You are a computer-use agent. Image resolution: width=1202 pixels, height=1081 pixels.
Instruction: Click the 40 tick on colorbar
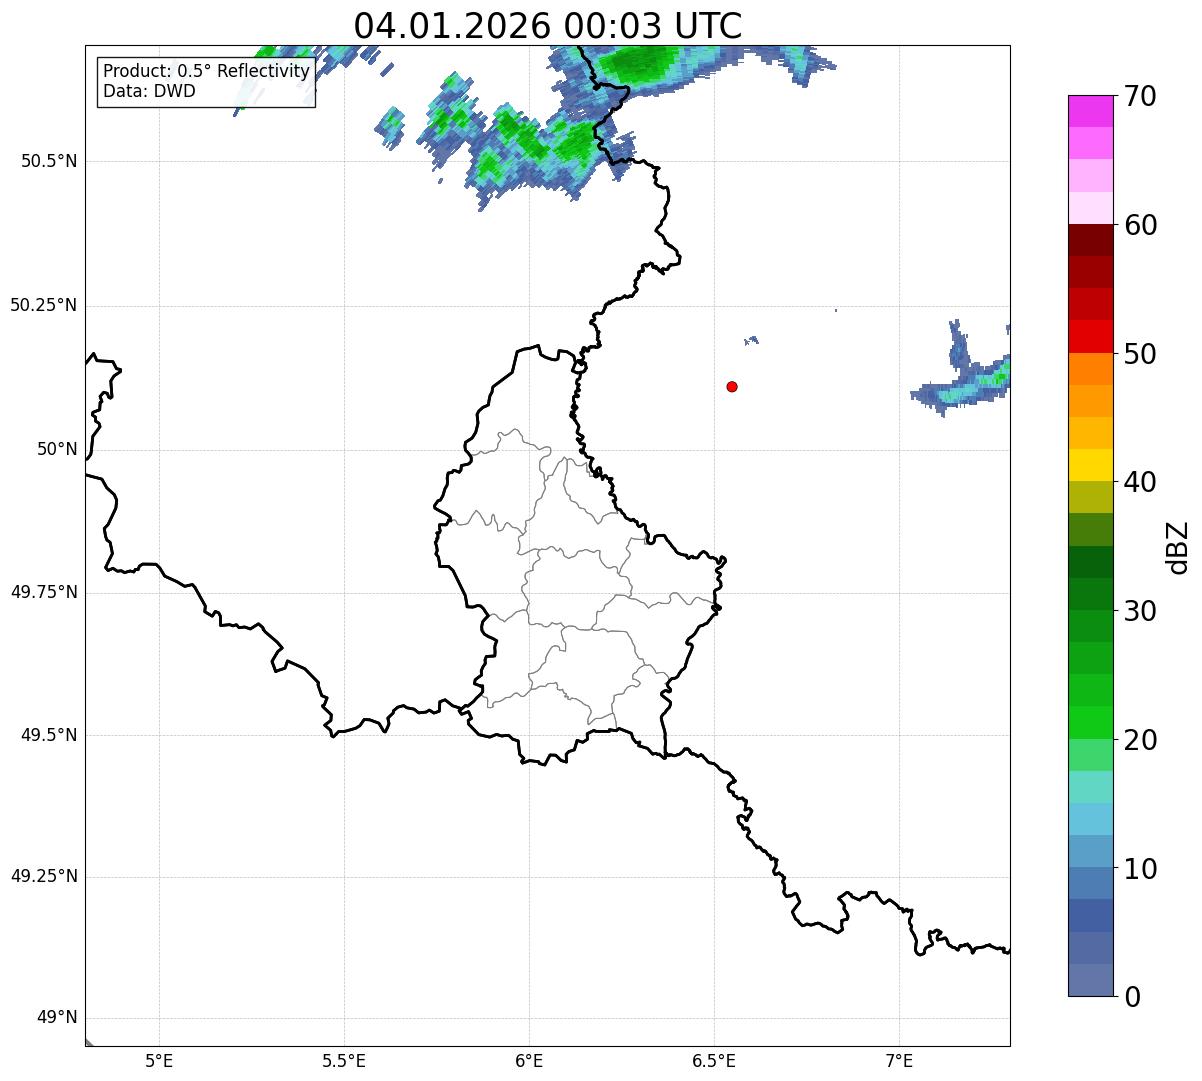click(1140, 482)
